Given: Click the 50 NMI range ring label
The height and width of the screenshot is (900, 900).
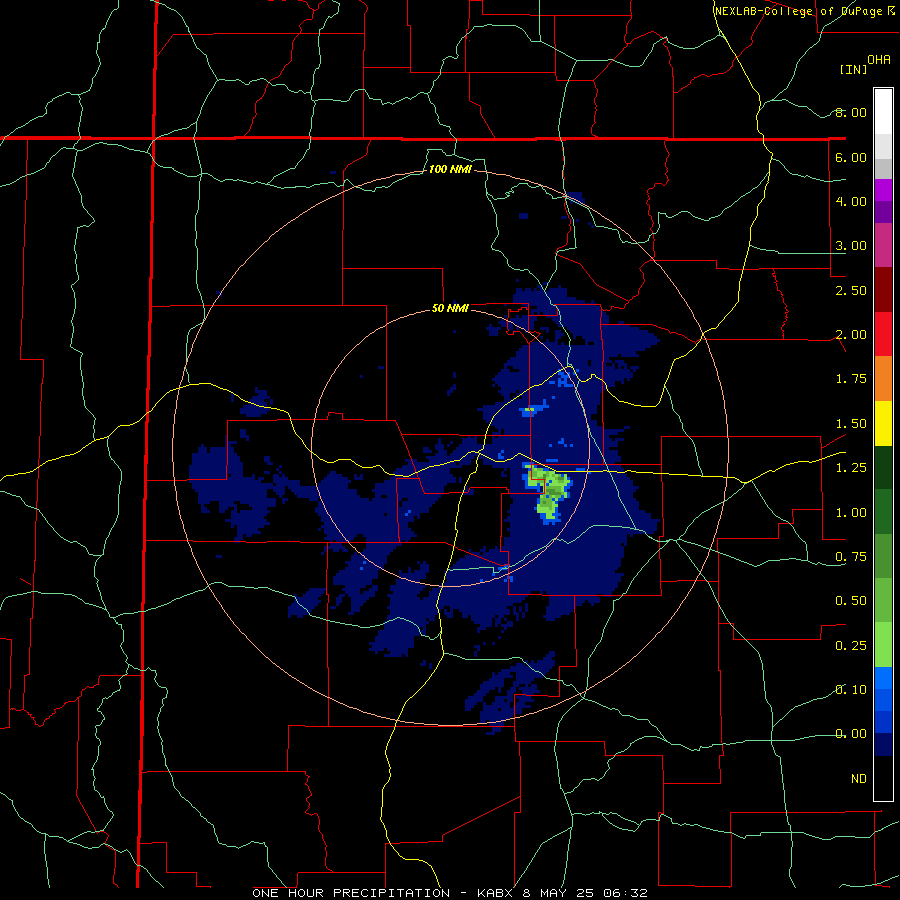Looking at the screenshot, I should pos(450,309).
